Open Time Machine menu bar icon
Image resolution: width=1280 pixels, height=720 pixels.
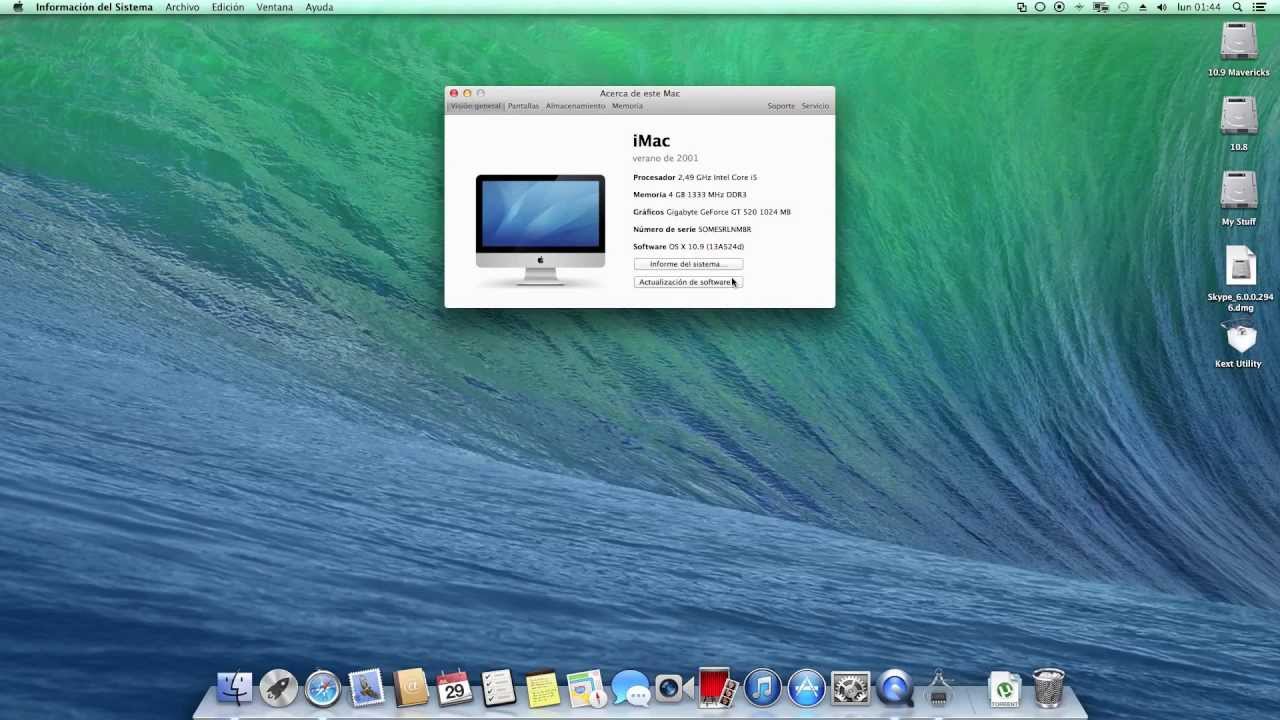click(x=1123, y=7)
